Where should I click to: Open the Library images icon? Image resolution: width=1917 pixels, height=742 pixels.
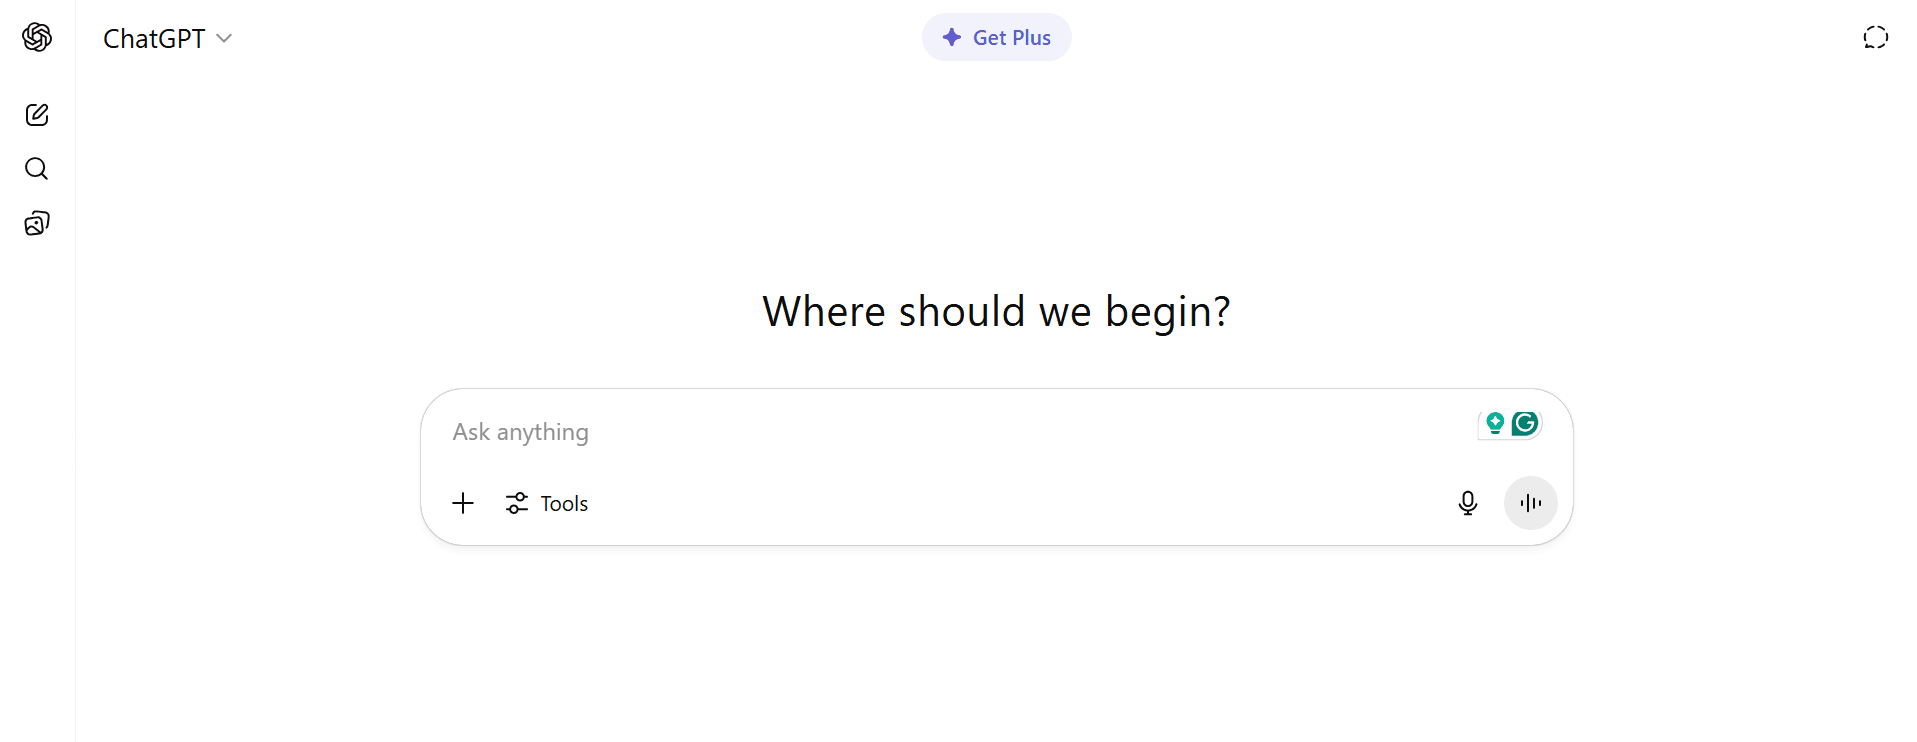coord(37,223)
